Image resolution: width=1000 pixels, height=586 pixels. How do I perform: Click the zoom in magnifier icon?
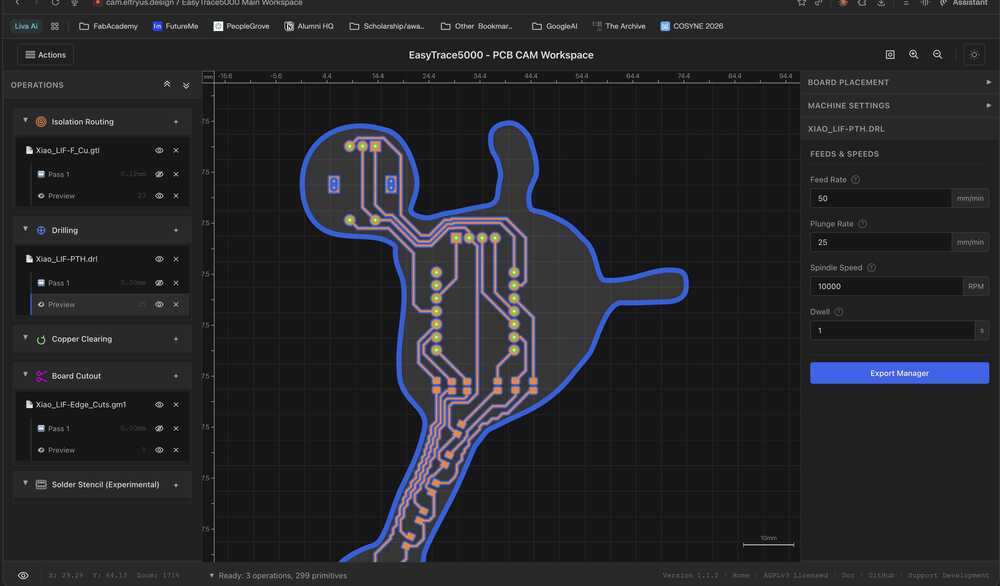click(x=913, y=55)
